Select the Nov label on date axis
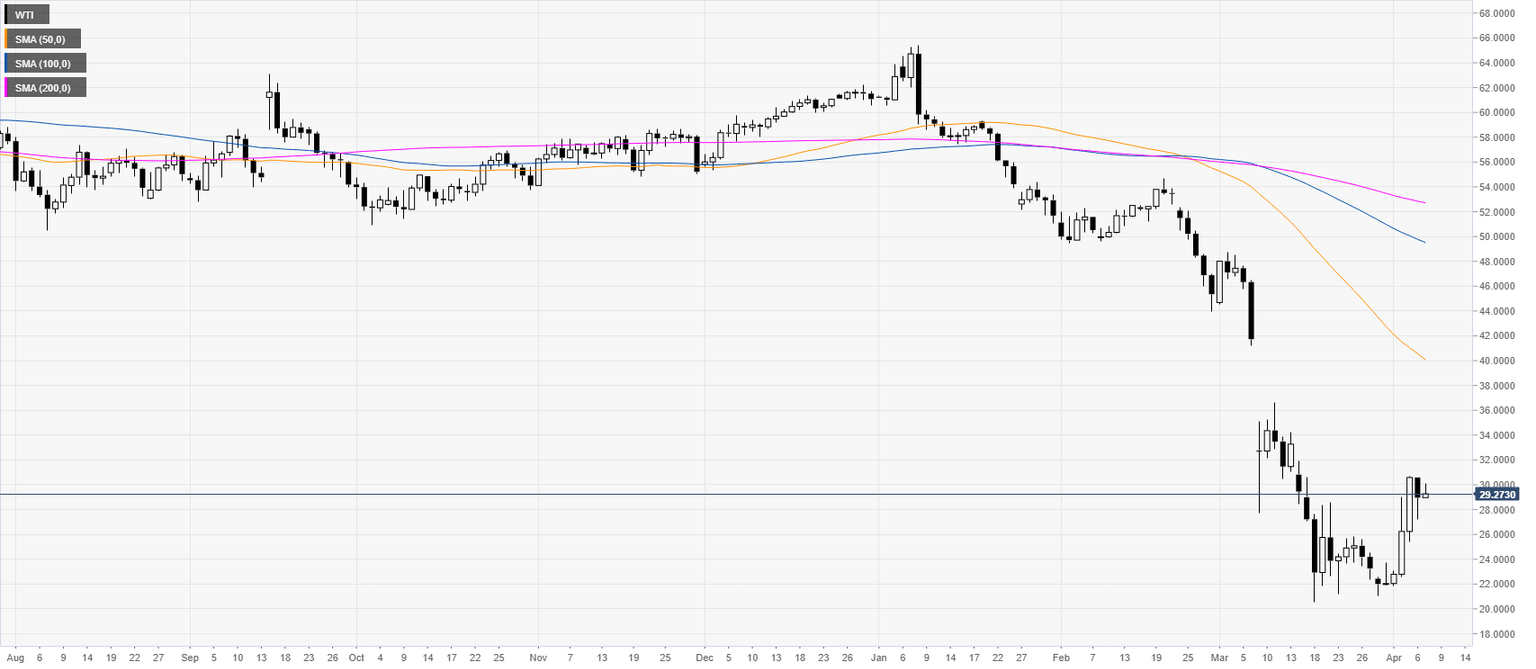The height and width of the screenshot is (669, 1536). coord(538,658)
